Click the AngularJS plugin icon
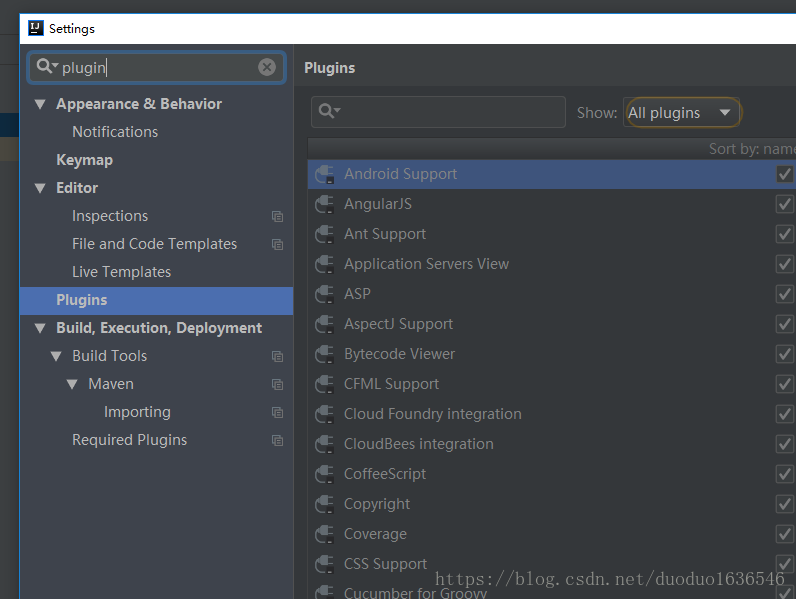The width and height of the screenshot is (796, 599). (324, 204)
